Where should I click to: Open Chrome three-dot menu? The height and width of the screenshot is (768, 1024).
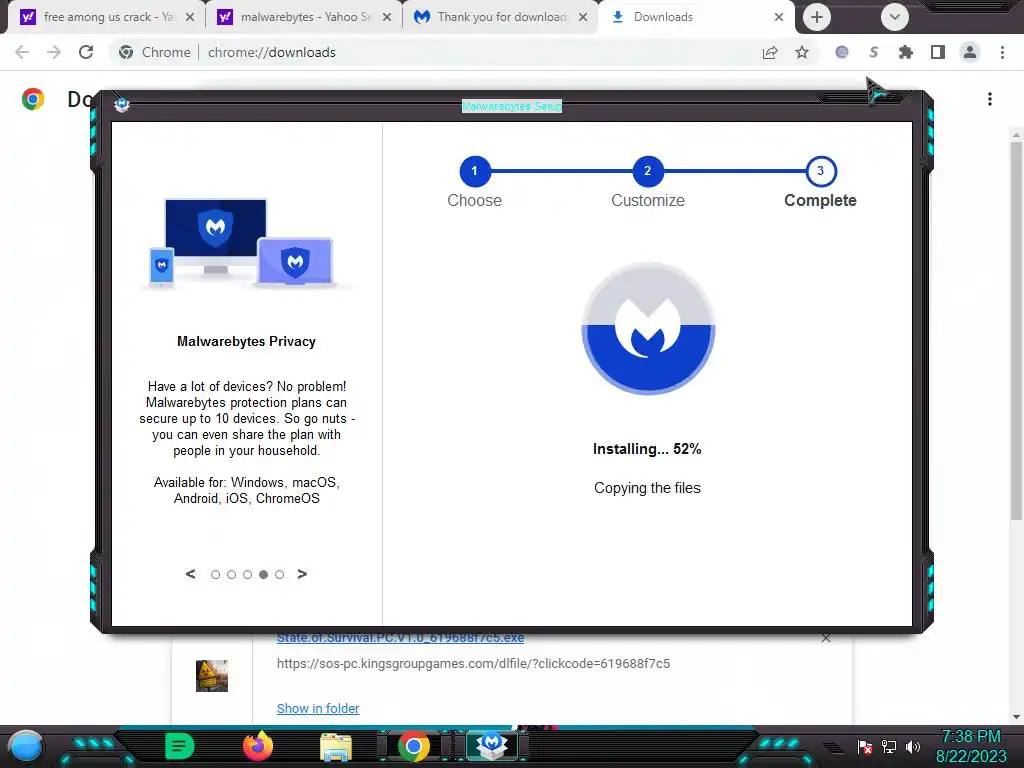coord(1002,52)
